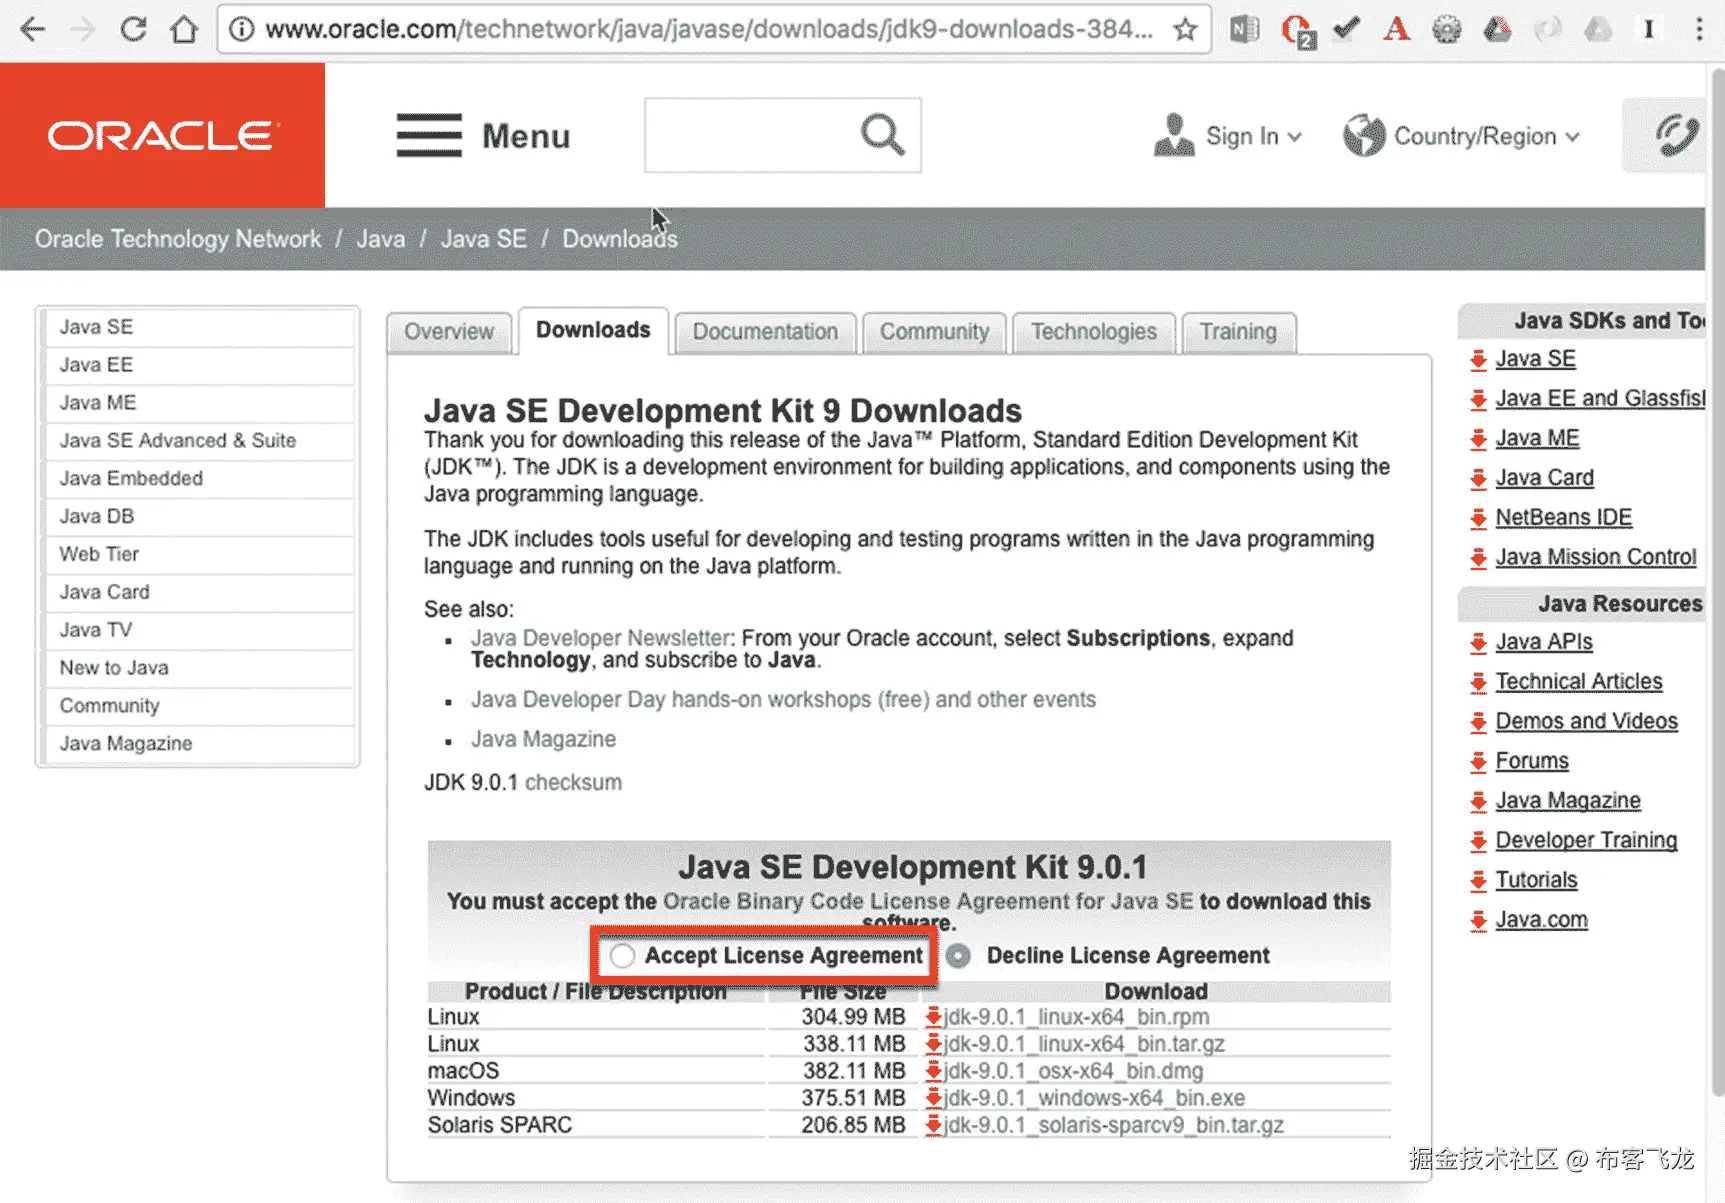The image size is (1725, 1203).
Task: Click the Solaris SPARC product row label
Action: (500, 1125)
